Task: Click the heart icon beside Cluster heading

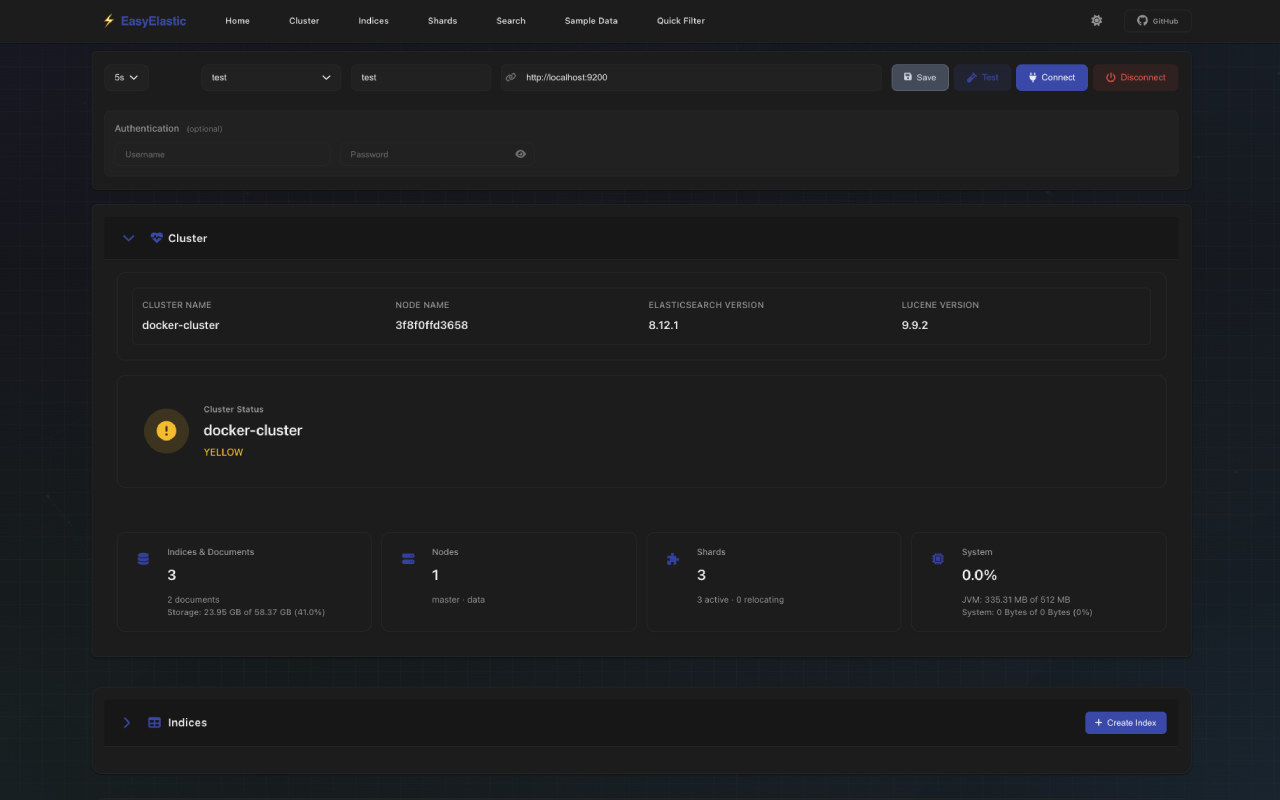Action: [x=156, y=237]
